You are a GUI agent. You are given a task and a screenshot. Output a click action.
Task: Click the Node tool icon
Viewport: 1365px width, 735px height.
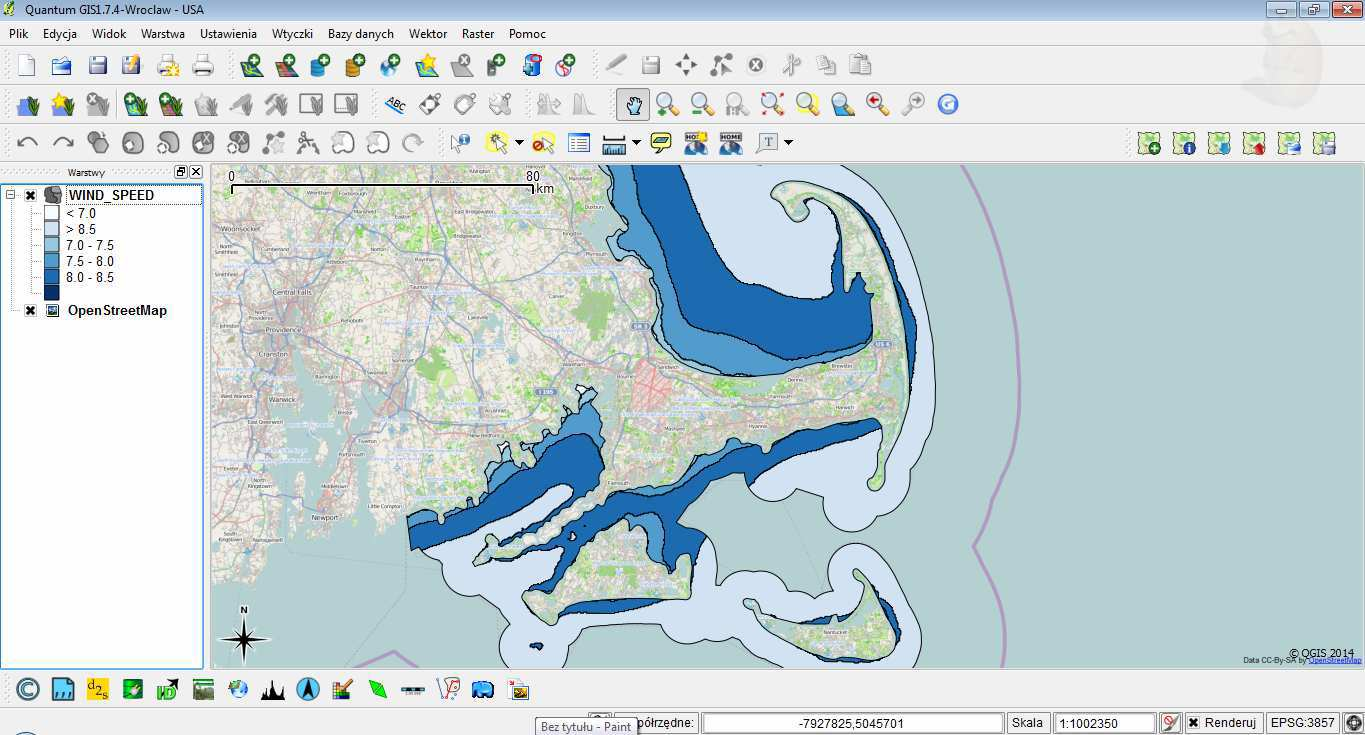click(x=721, y=66)
